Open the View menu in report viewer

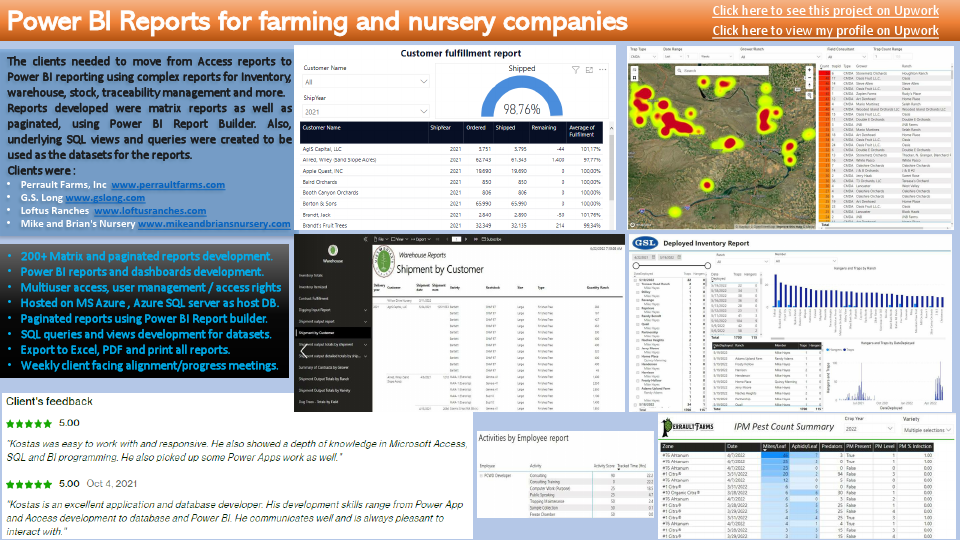pyautogui.click(x=400, y=239)
